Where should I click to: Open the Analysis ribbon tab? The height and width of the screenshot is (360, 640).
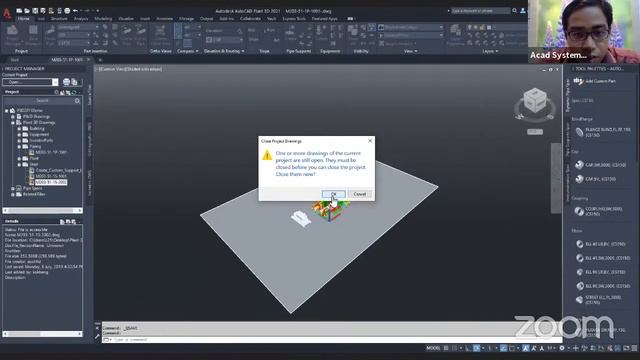click(x=81, y=19)
